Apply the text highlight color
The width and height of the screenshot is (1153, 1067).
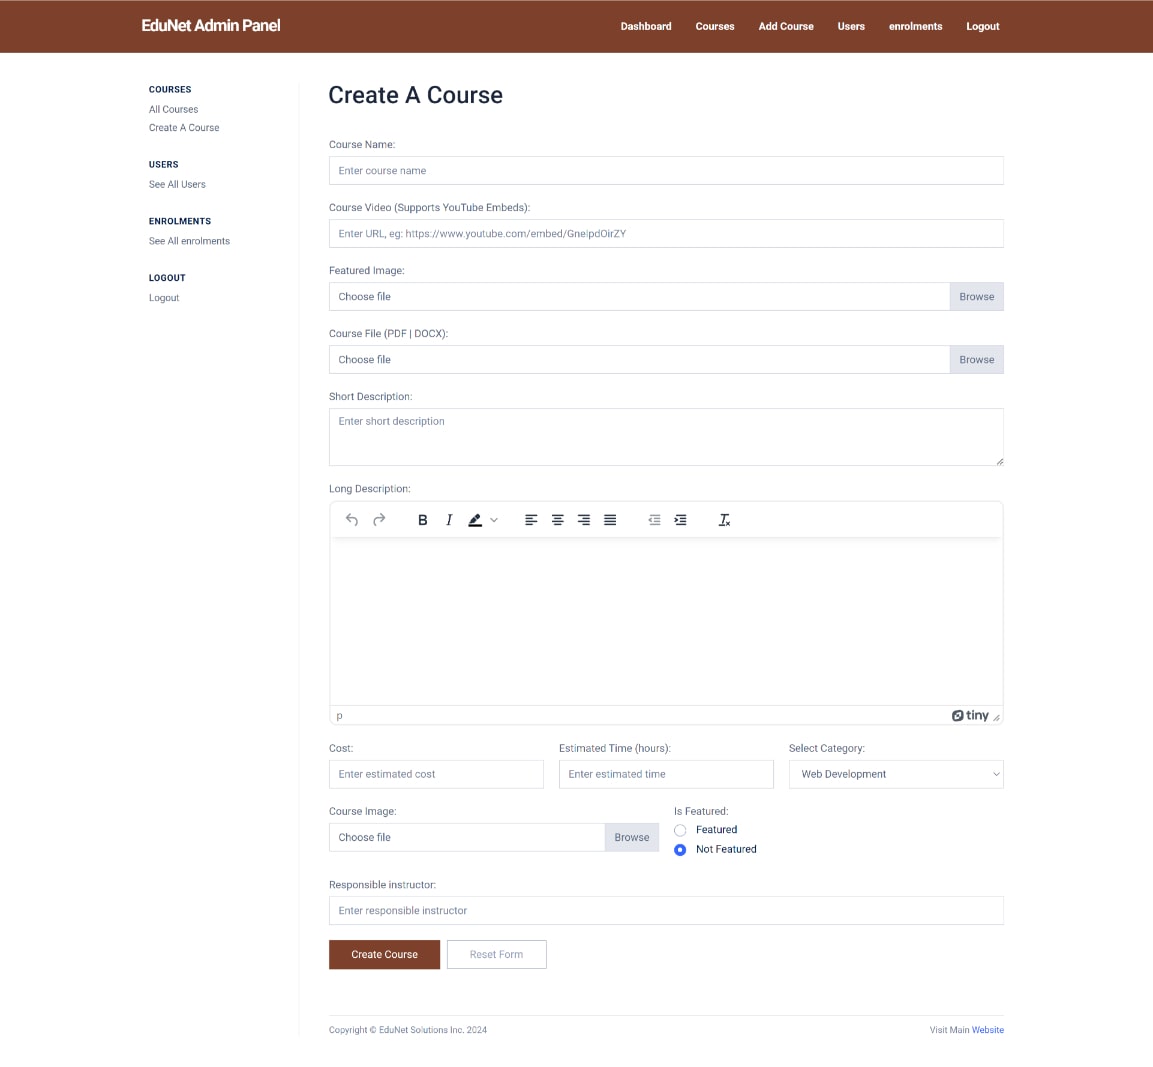[475, 520]
